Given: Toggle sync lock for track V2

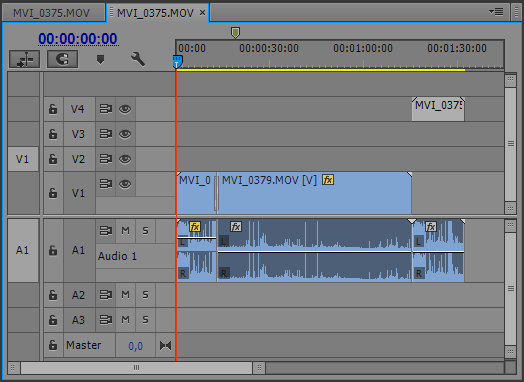Looking at the screenshot, I should [x=106, y=159].
